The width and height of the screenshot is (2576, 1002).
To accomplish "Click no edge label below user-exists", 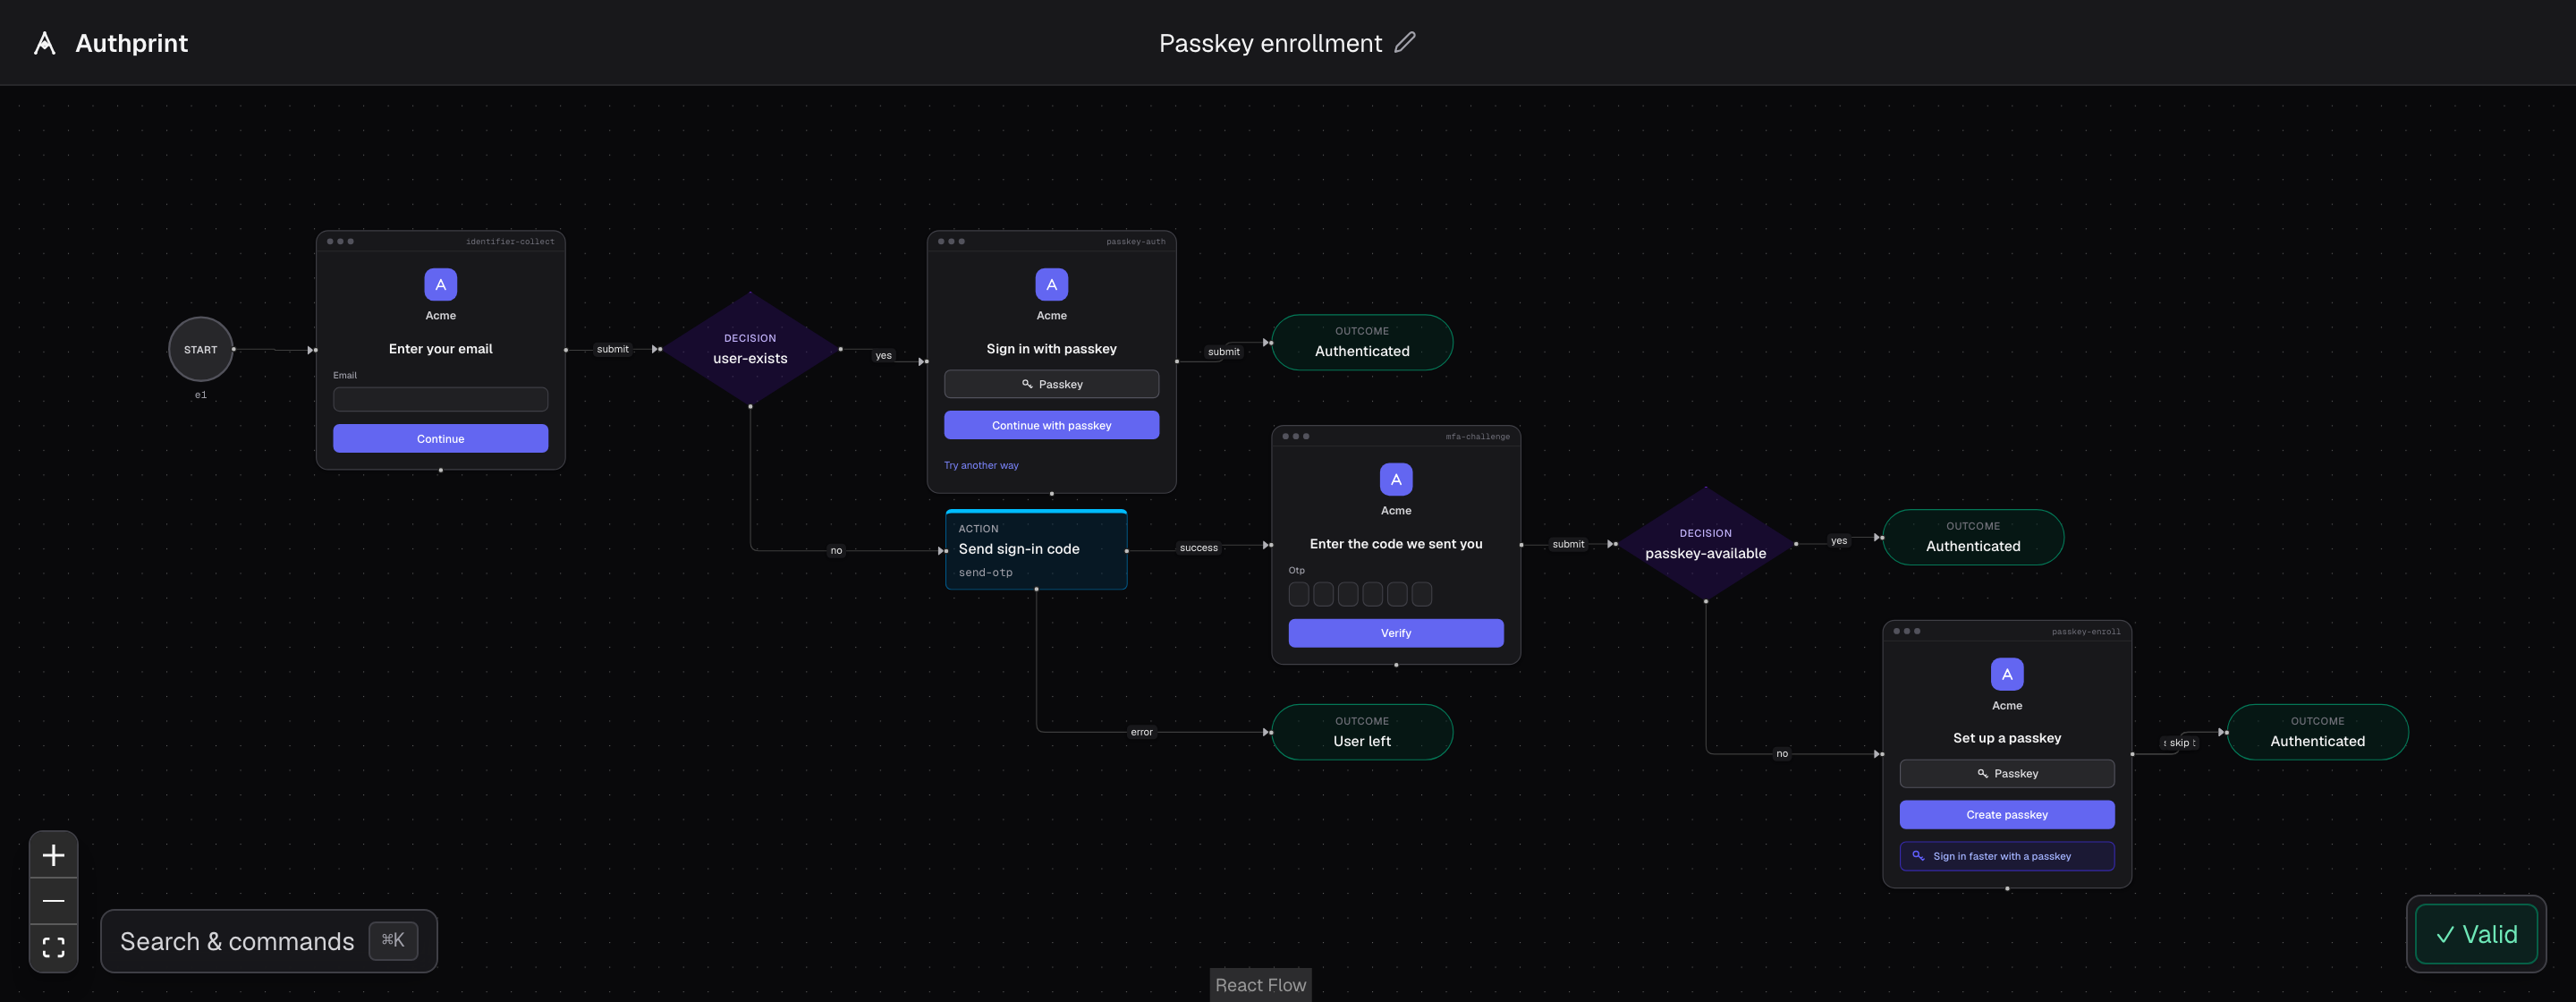I will 836,551.
